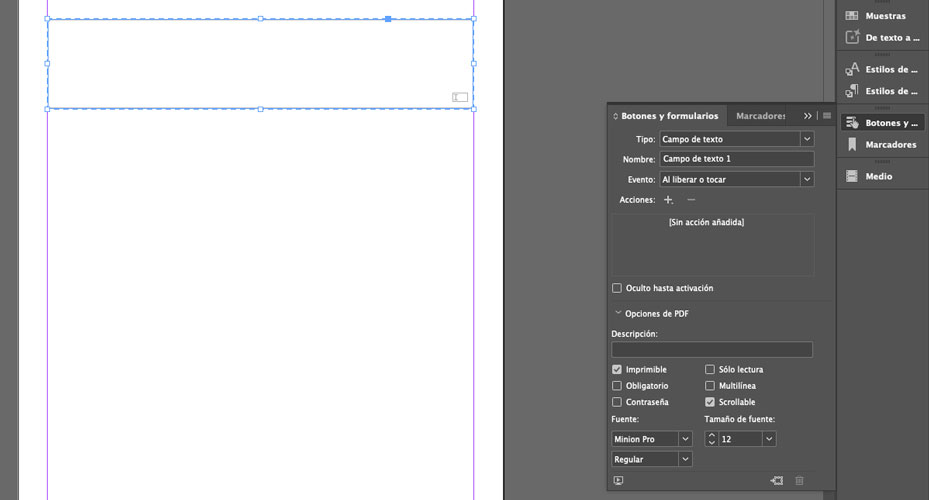Click the top-center handle of selected frame
Viewport: 929px width, 500px height.
tap(260, 19)
